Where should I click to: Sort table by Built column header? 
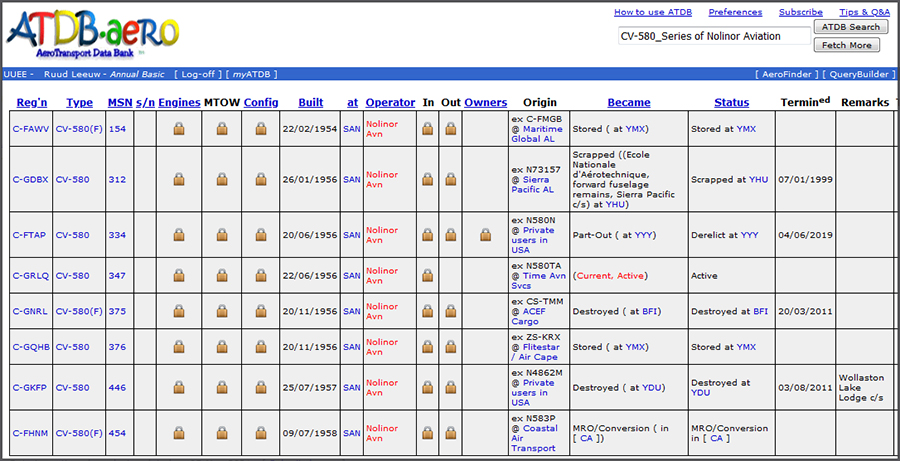click(310, 102)
